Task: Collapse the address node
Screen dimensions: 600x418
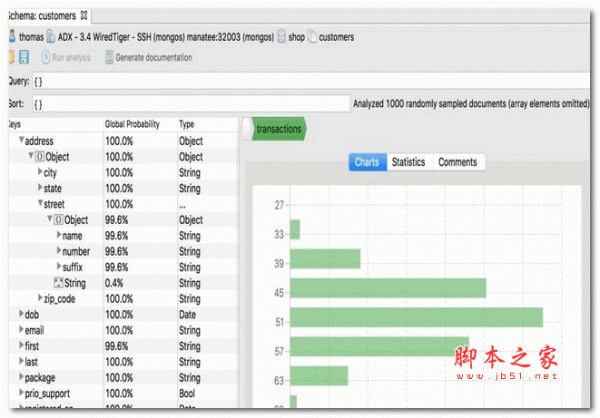Action: [21, 140]
